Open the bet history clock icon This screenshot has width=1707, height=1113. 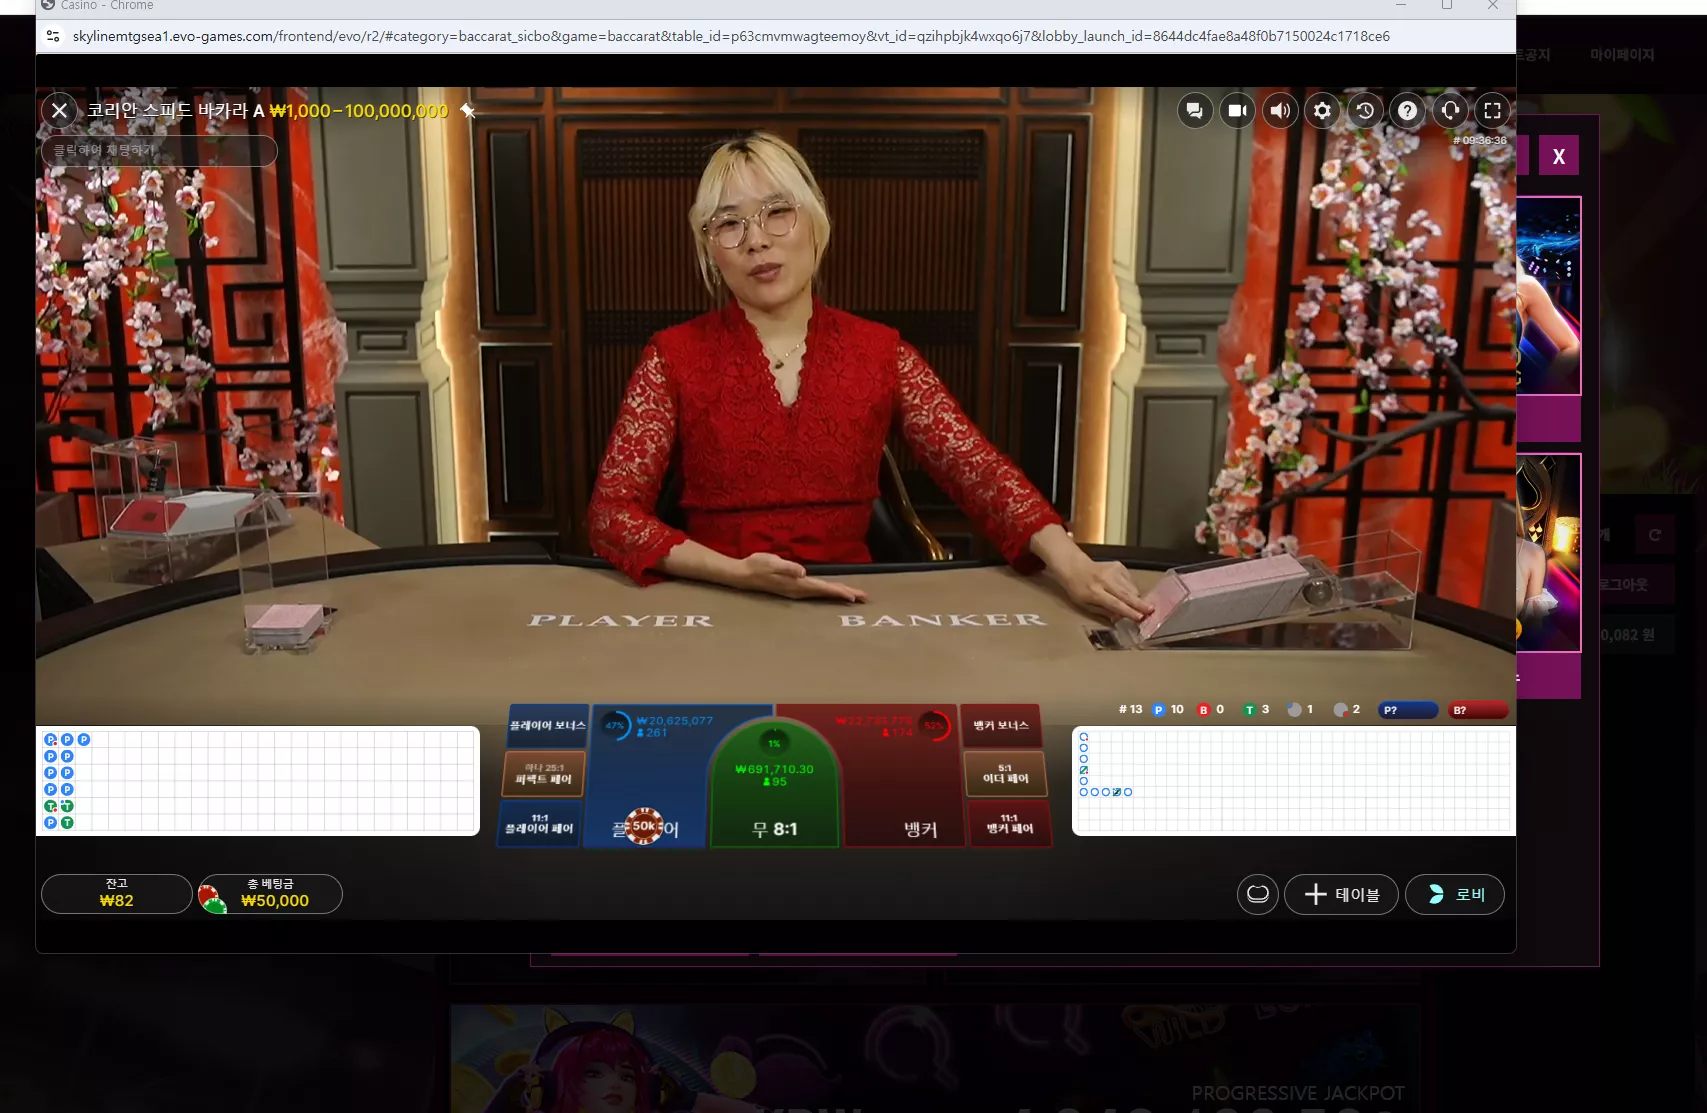1365,111
